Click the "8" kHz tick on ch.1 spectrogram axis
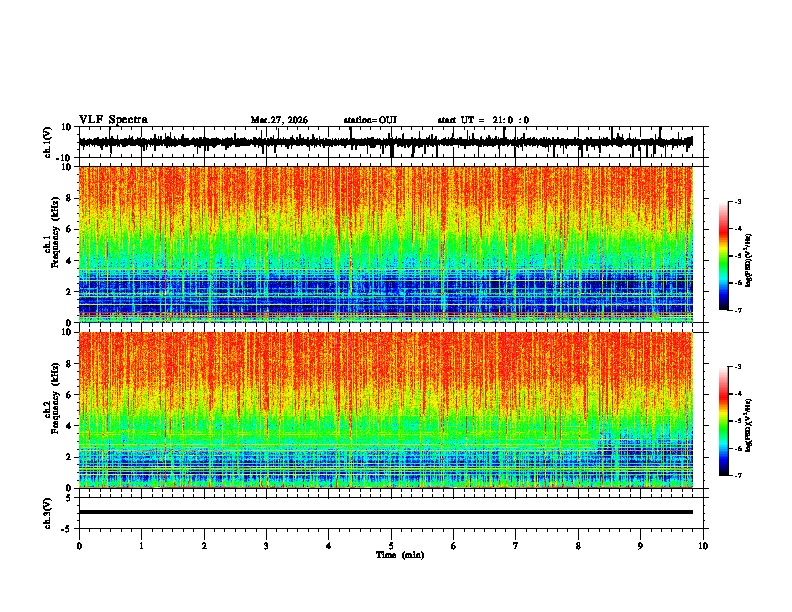Viewport: 792px width, 612px height. 69,198
